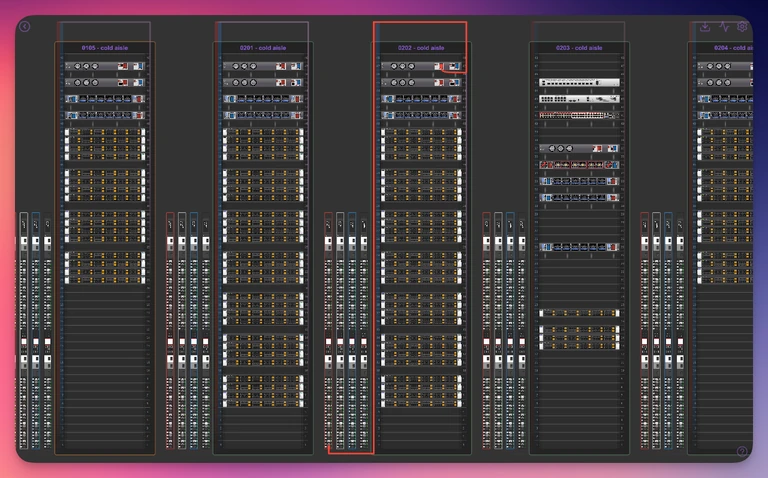Select second power shelf in rack 0201
Screen dimensions: 768x478
pyautogui.click(x=263, y=82)
